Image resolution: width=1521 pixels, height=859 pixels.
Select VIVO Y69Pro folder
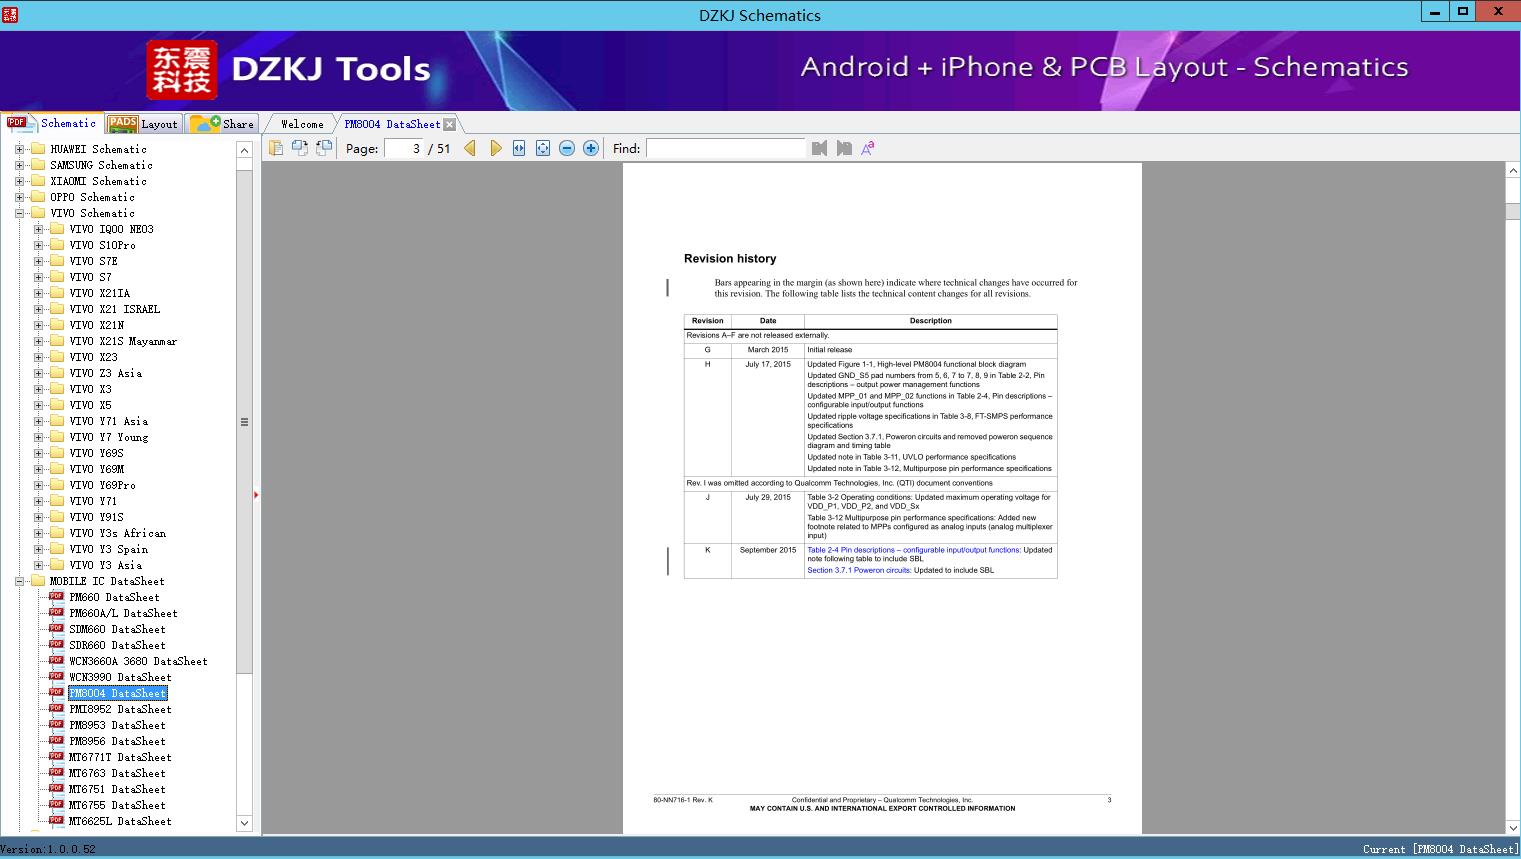pos(102,485)
